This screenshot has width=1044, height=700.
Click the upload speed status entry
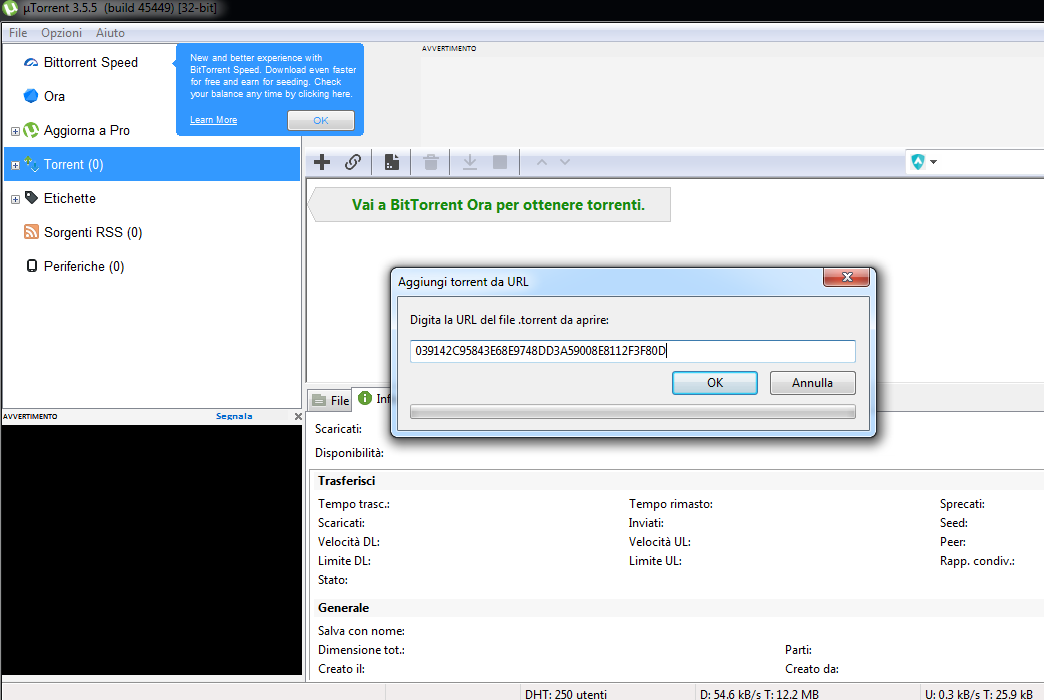[x=979, y=694]
